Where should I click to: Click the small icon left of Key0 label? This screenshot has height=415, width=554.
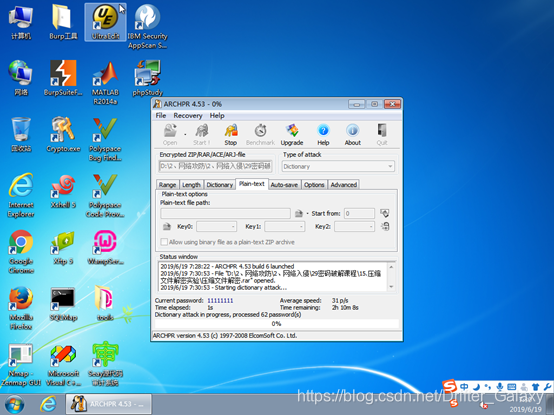pyautogui.click(x=167, y=226)
